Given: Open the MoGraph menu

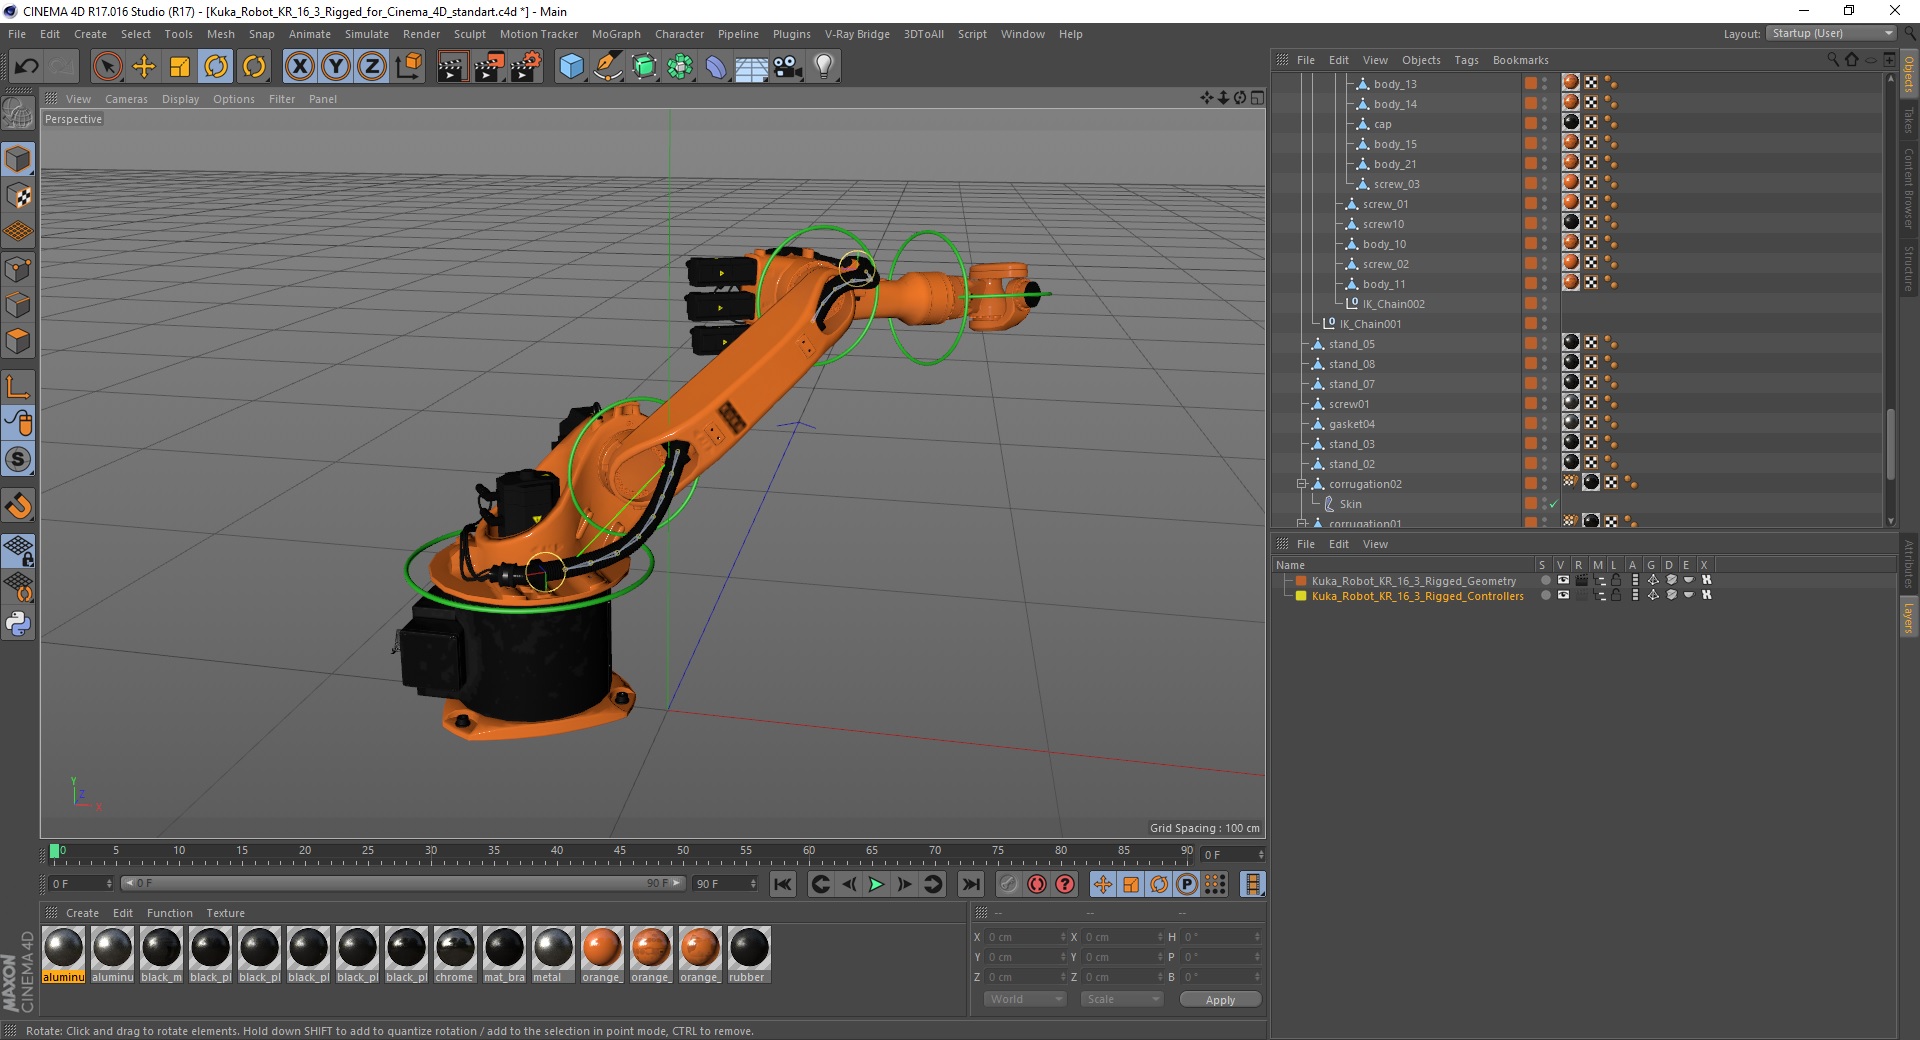Looking at the screenshot, I should (x=616, y=34).
